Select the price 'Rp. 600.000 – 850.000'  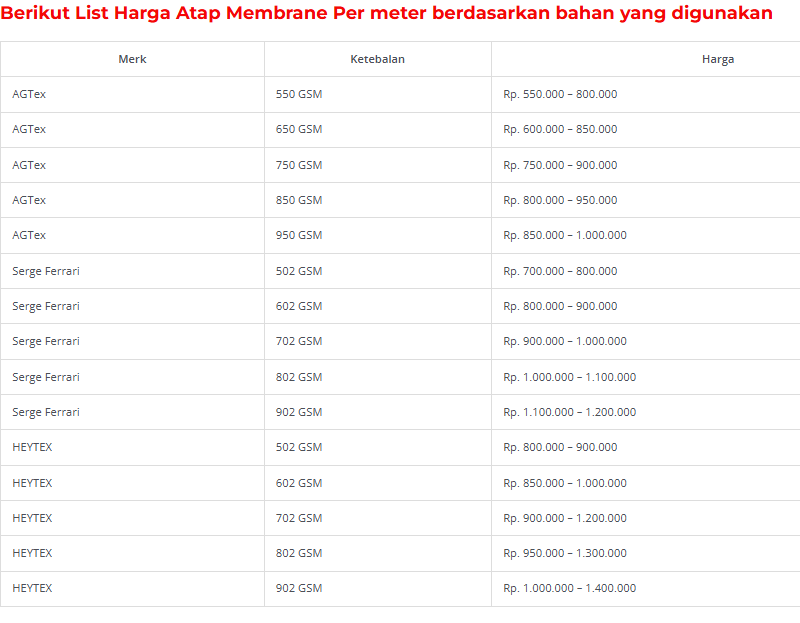(x=560, y=130)
